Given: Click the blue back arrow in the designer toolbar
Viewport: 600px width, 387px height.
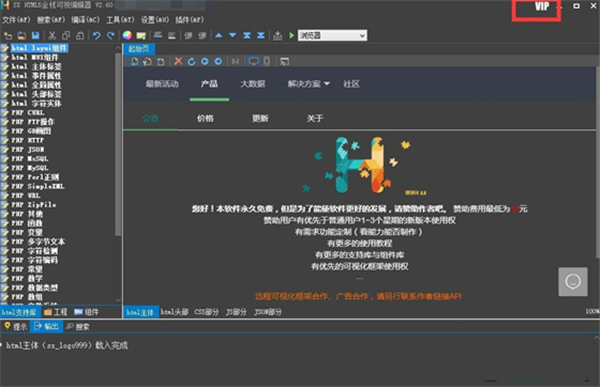Looking at the screenshot, I should coord(205,61).
